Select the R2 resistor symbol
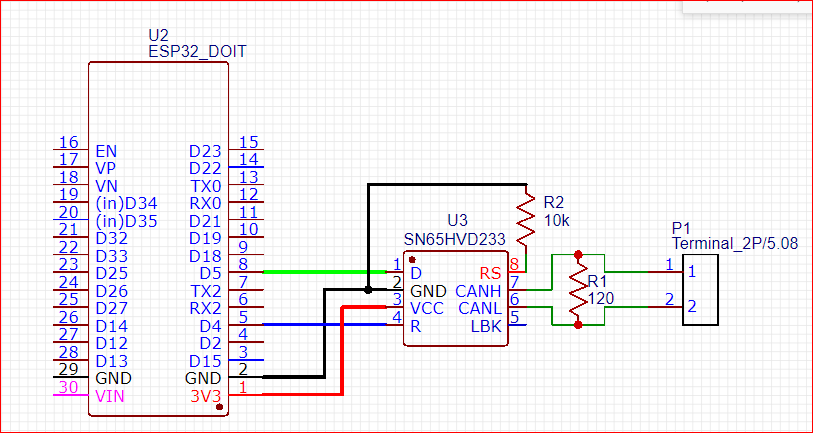 (x=526, y=219)
